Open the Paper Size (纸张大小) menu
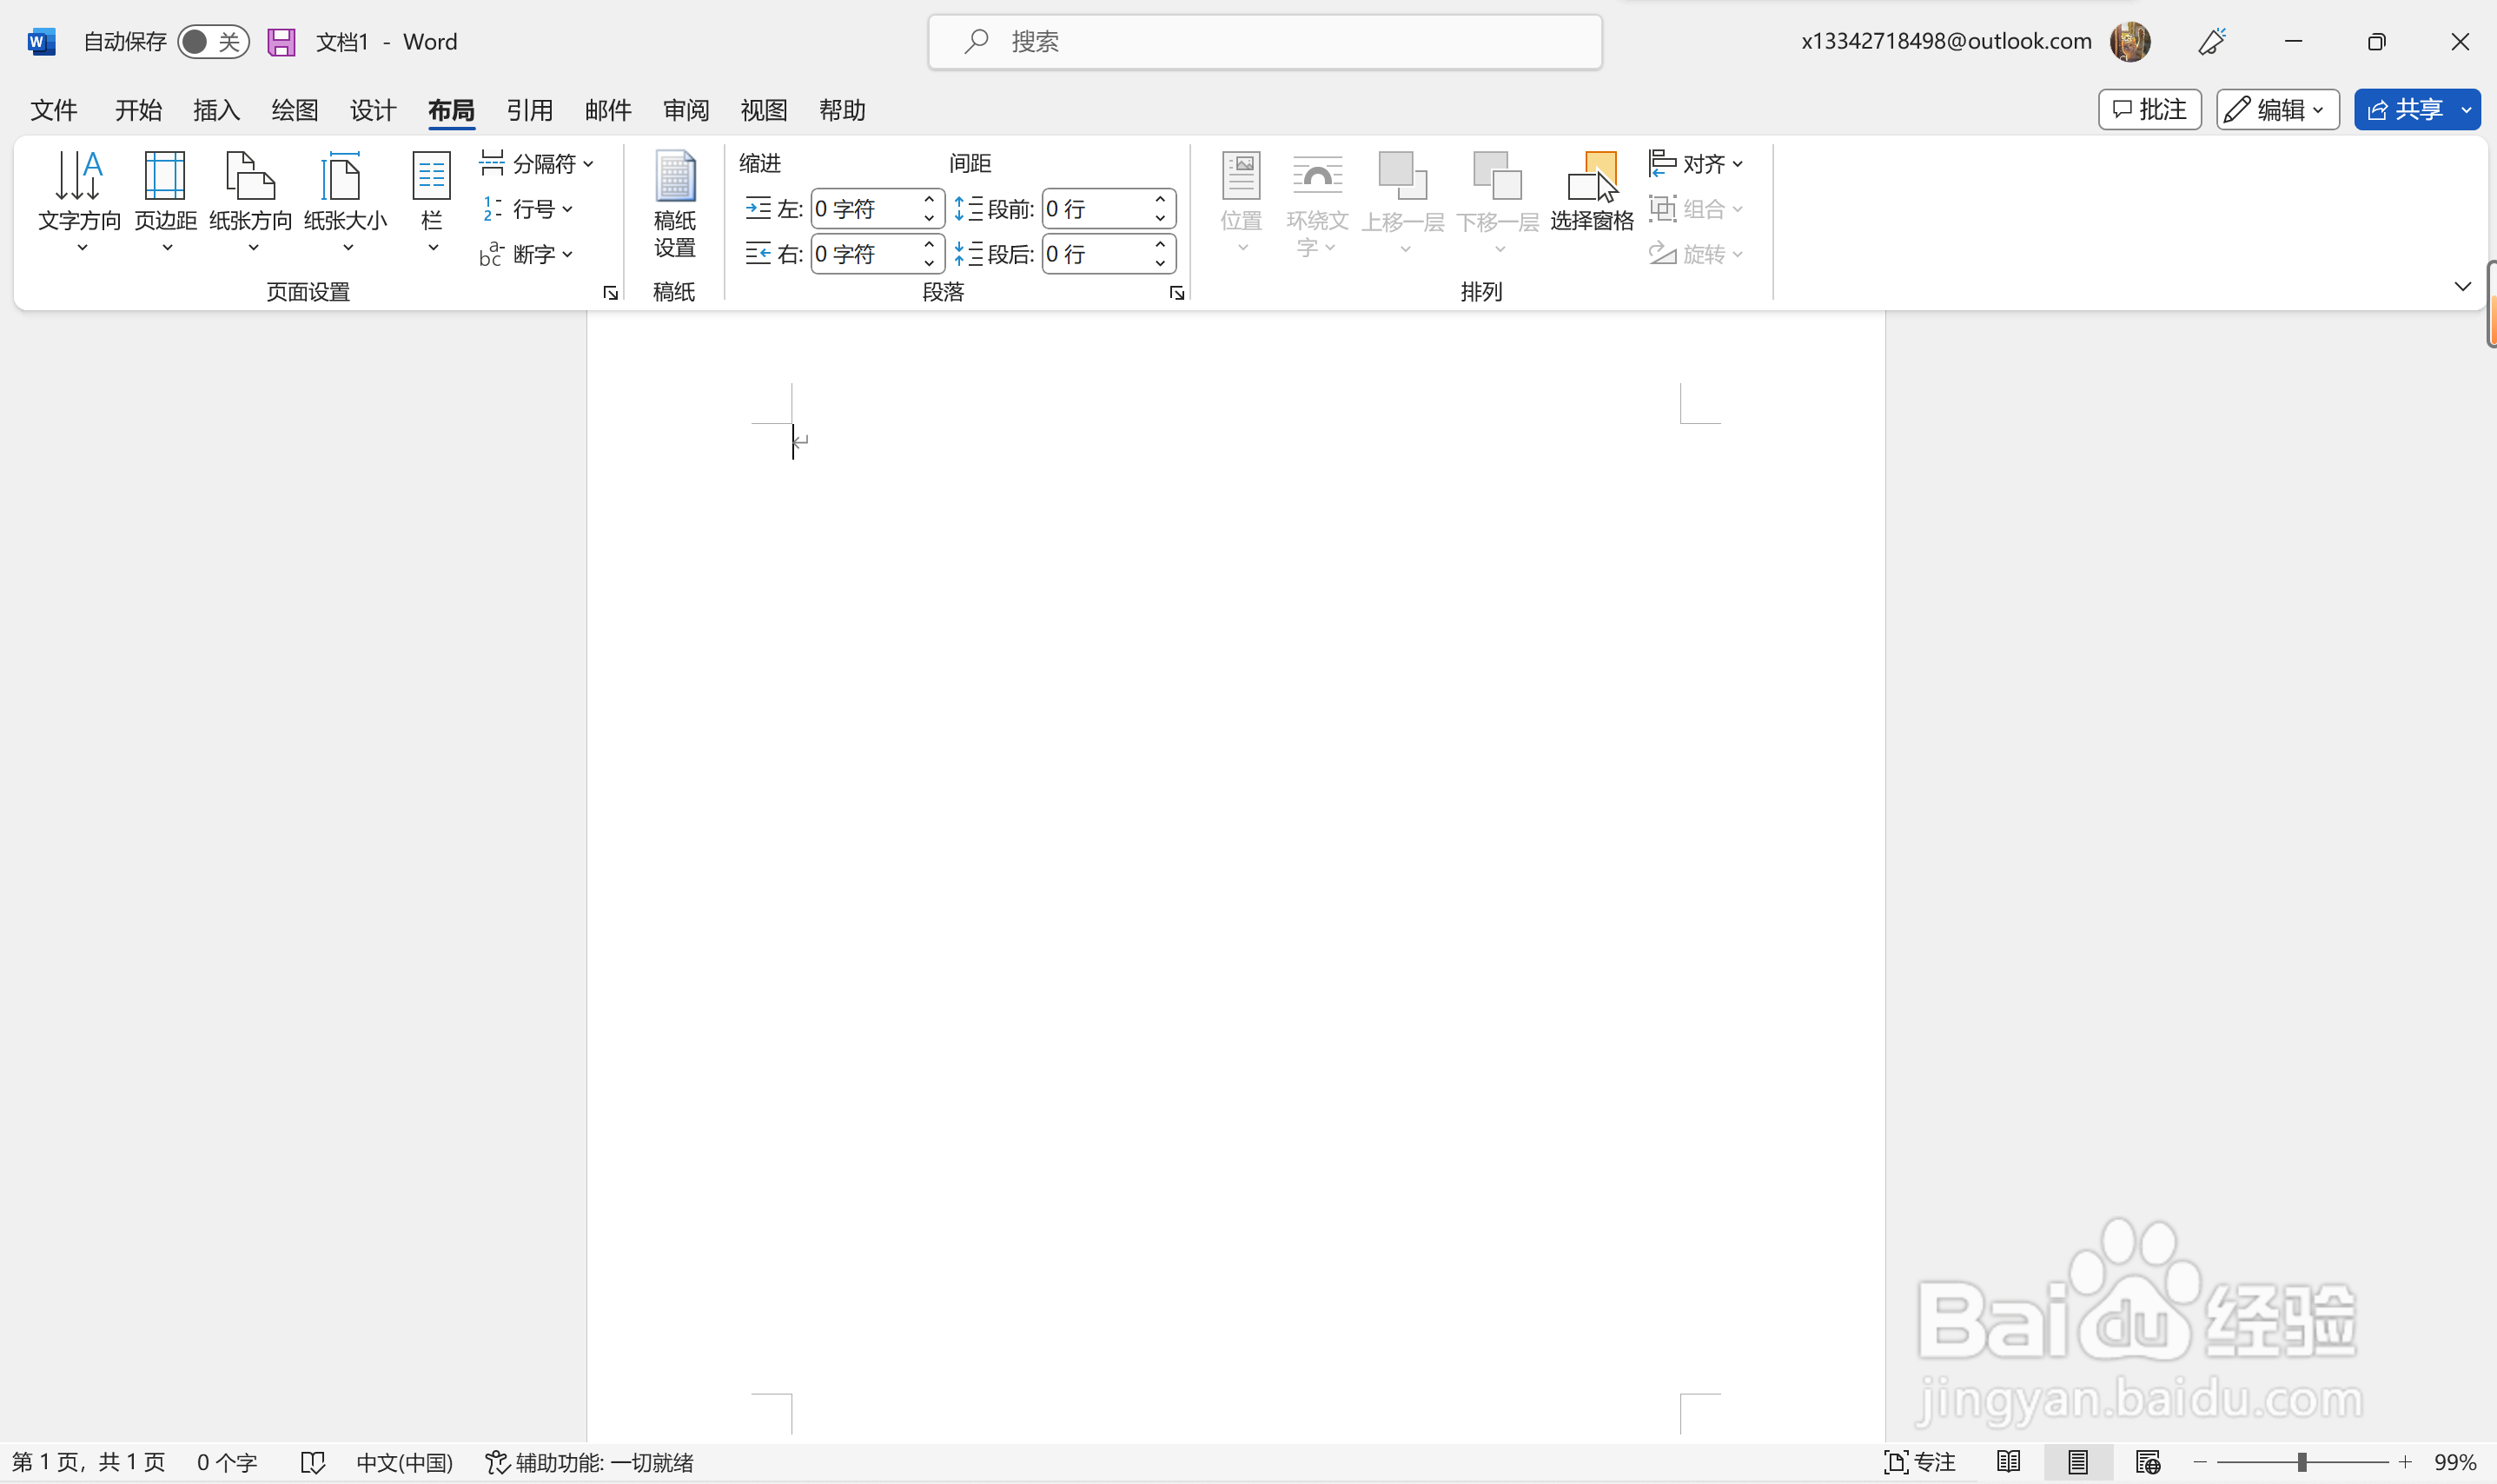This screenshot has height=1484, width=2497. [x=345, y=203]
